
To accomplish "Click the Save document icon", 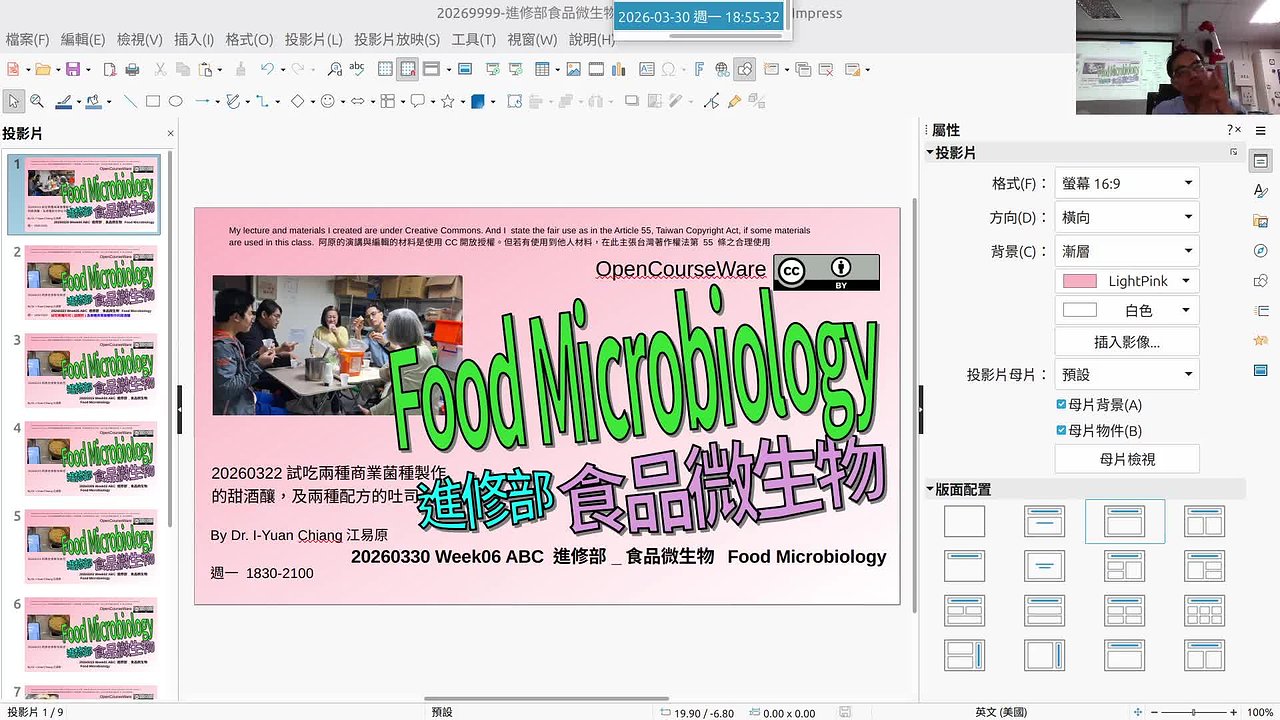I will (73, 69).
